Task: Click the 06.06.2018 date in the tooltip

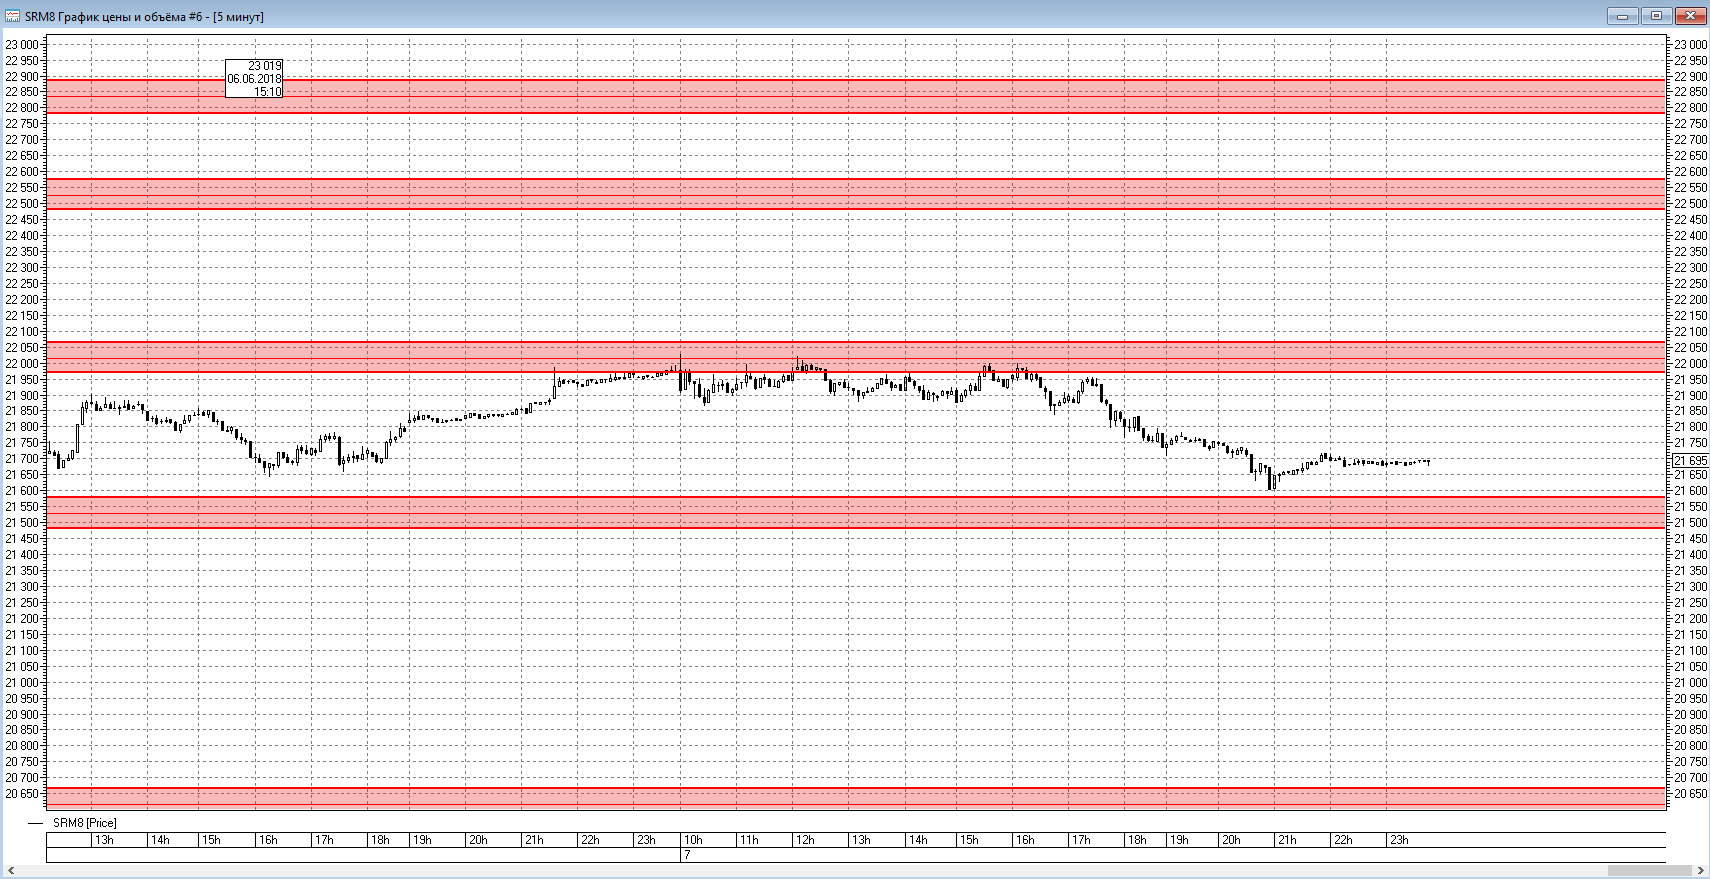Action: pyautogui.click(x=255, y=79)
